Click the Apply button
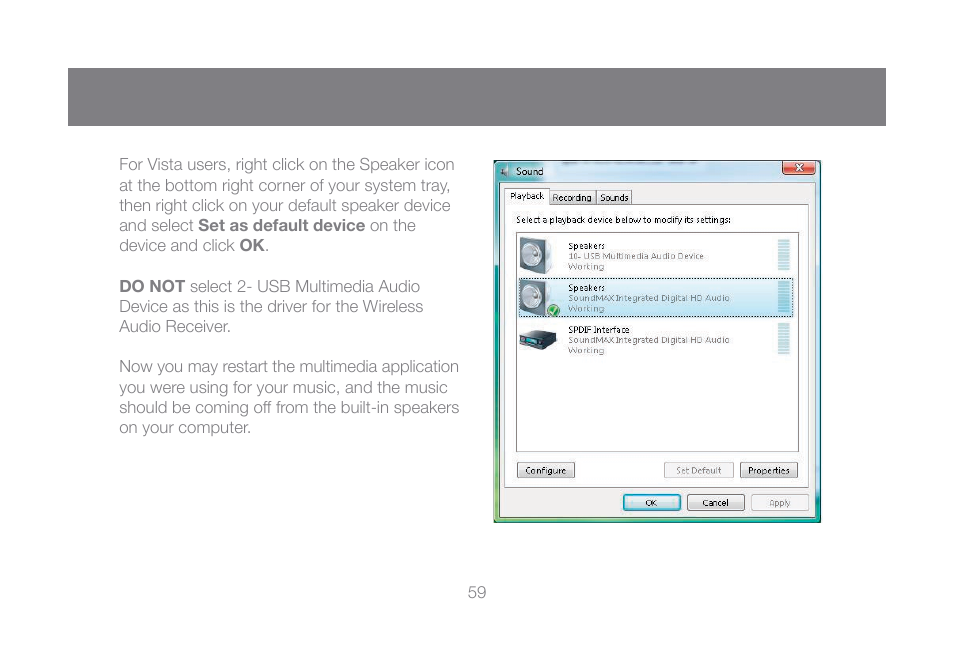The image size is (954, 665). click(779, 503)
